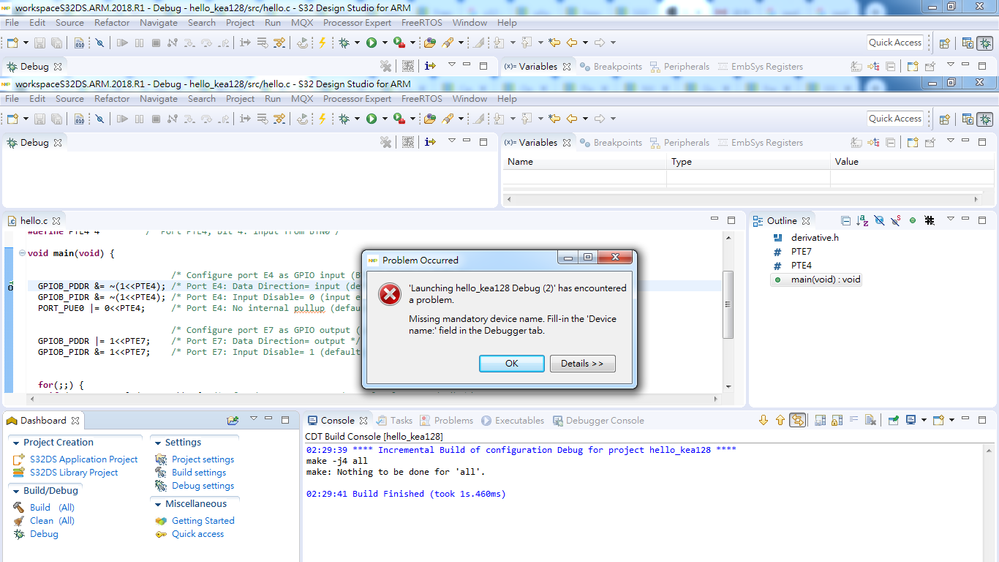Collapse the Settings section in the Dashboard

click(157, 443)
